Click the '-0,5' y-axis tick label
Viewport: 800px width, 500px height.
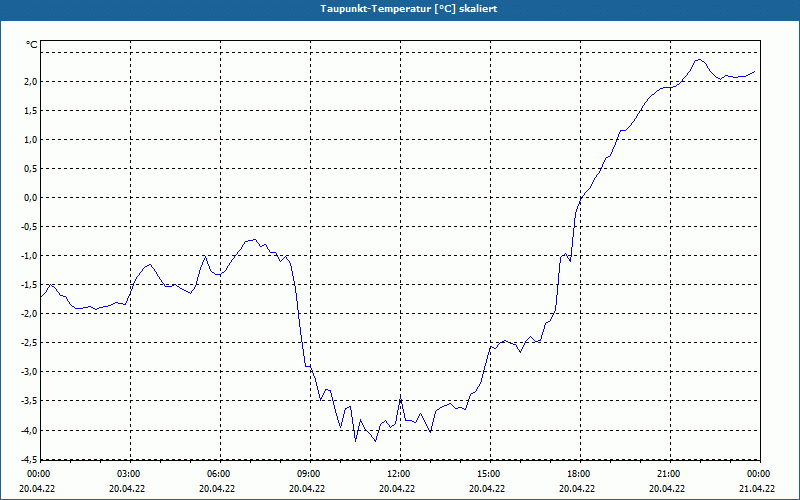pos(27,227)
